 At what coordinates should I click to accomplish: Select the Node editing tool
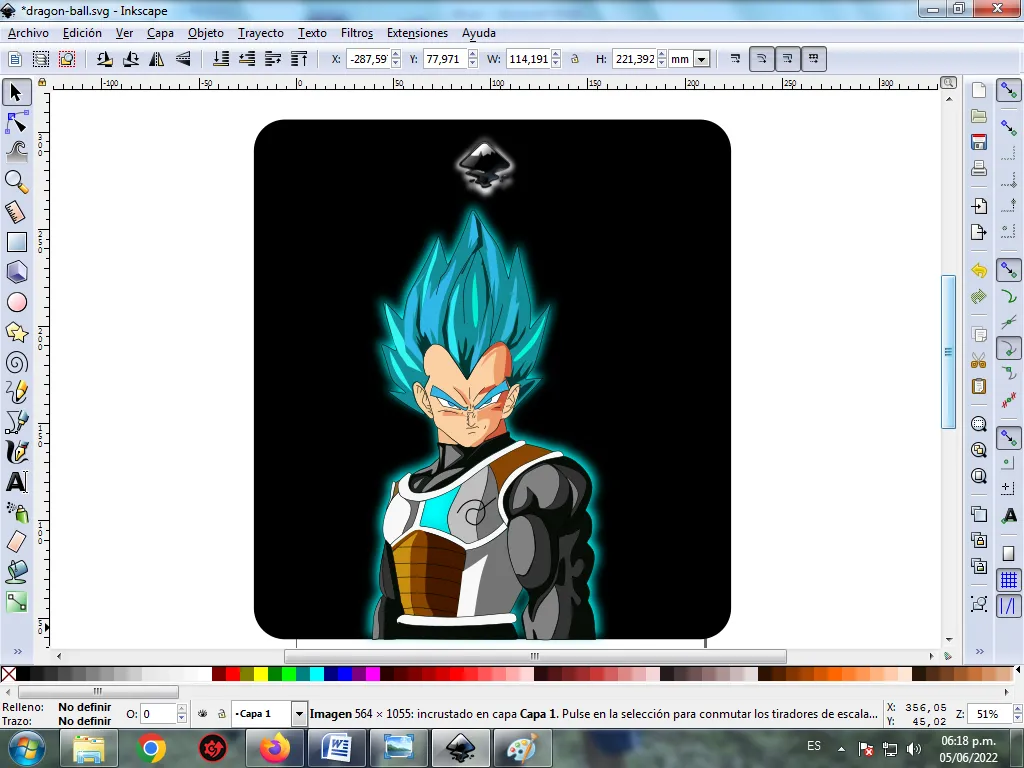click(16, 122)
